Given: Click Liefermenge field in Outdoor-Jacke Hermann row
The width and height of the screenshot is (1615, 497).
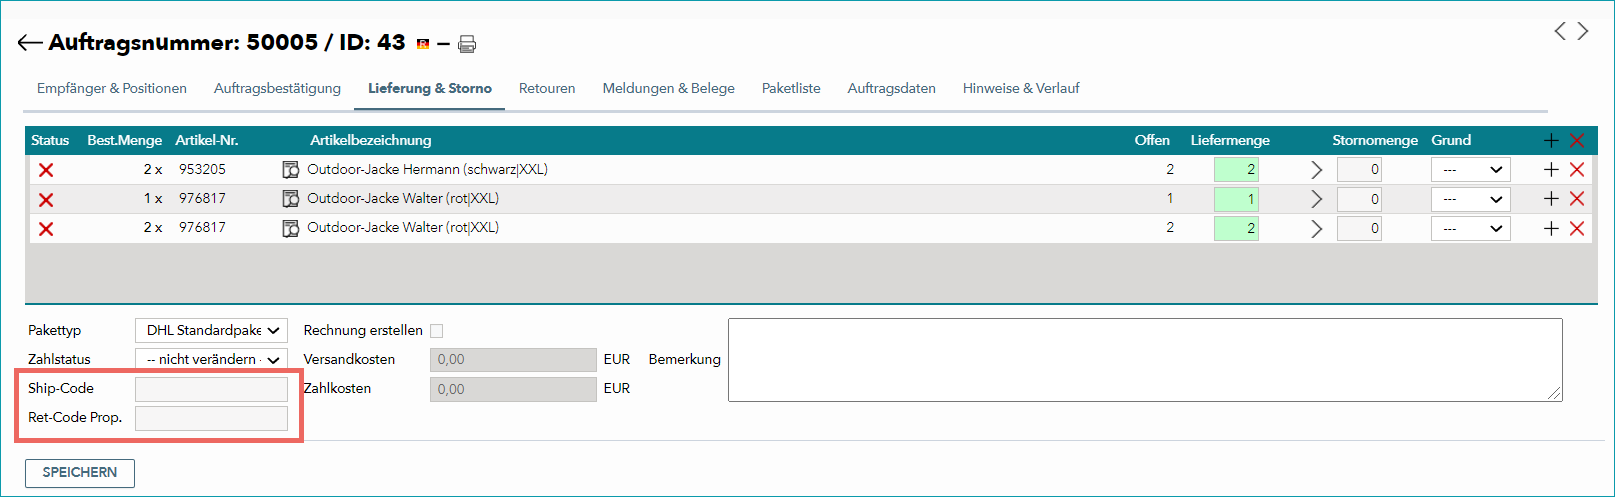Looking at the screenshot, I should (1236, 170).
